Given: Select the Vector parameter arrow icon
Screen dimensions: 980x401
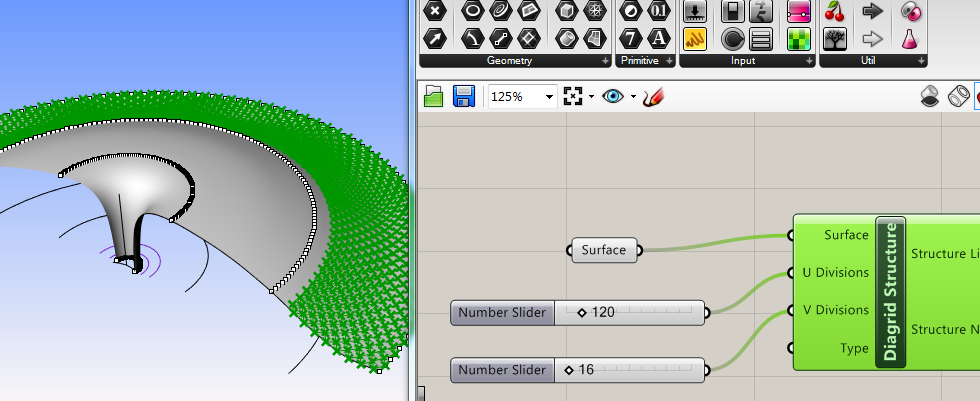Looking at the screenshot, I should point(435,39).
